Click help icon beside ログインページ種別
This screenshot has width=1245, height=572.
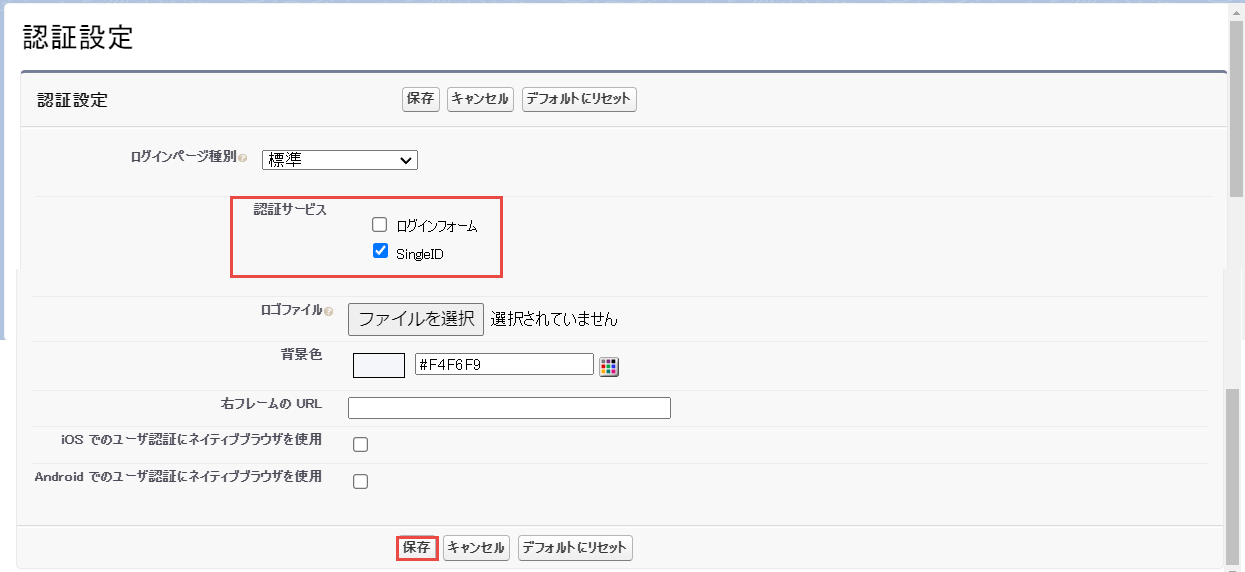(243, 159)
